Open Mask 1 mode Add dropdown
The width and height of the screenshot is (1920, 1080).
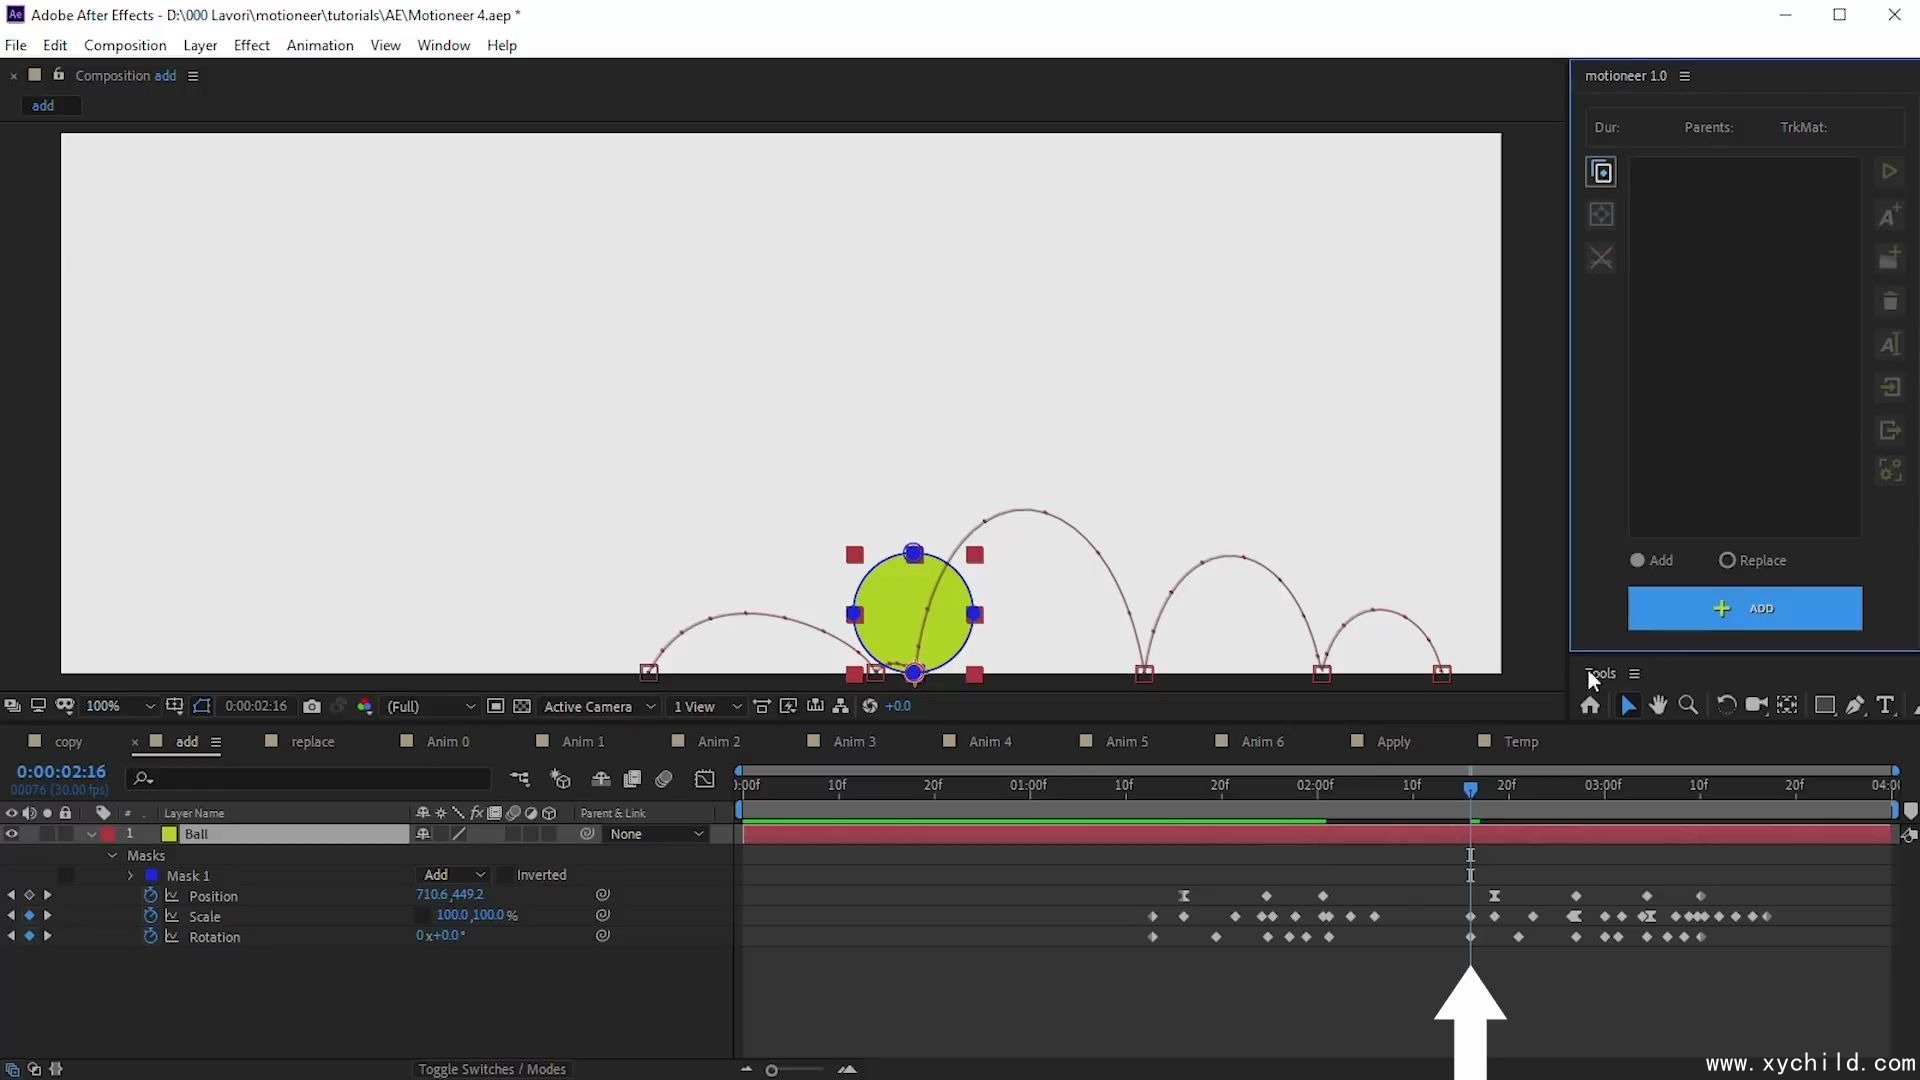pyautogui.click(x=454, y=875)
